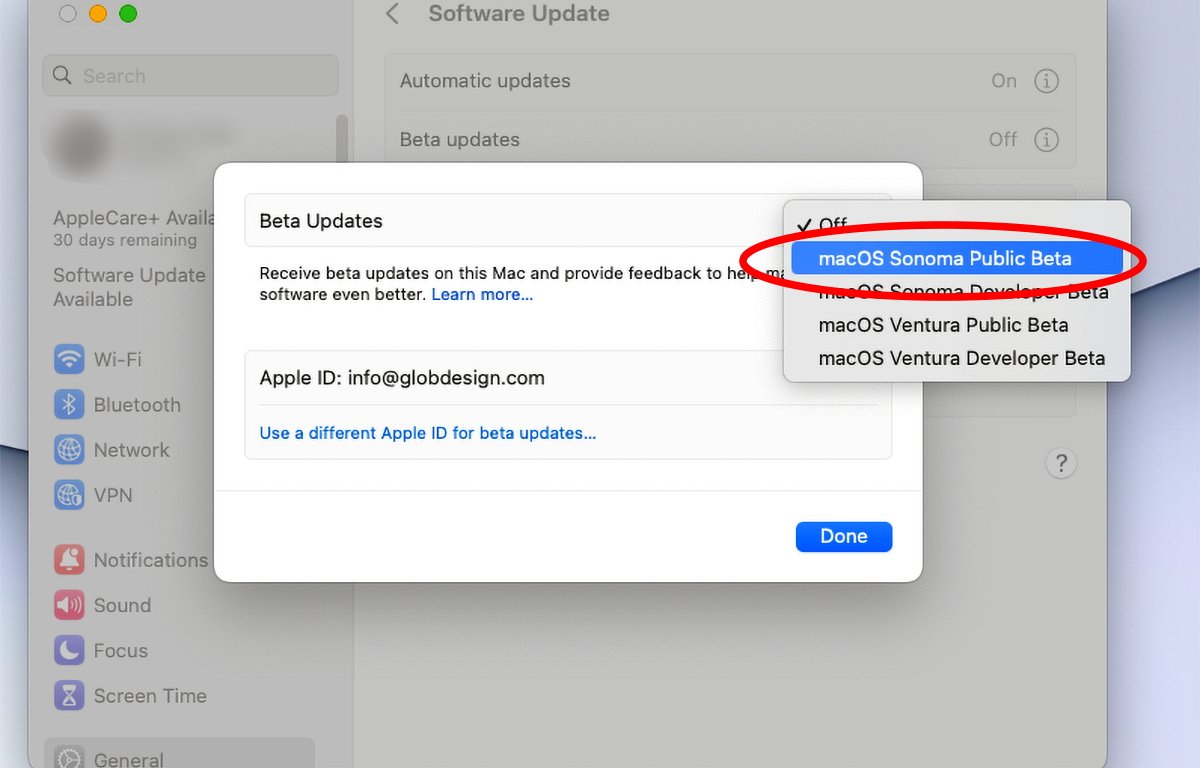
Task: Open the Learn more link
Action: [482, 295]
